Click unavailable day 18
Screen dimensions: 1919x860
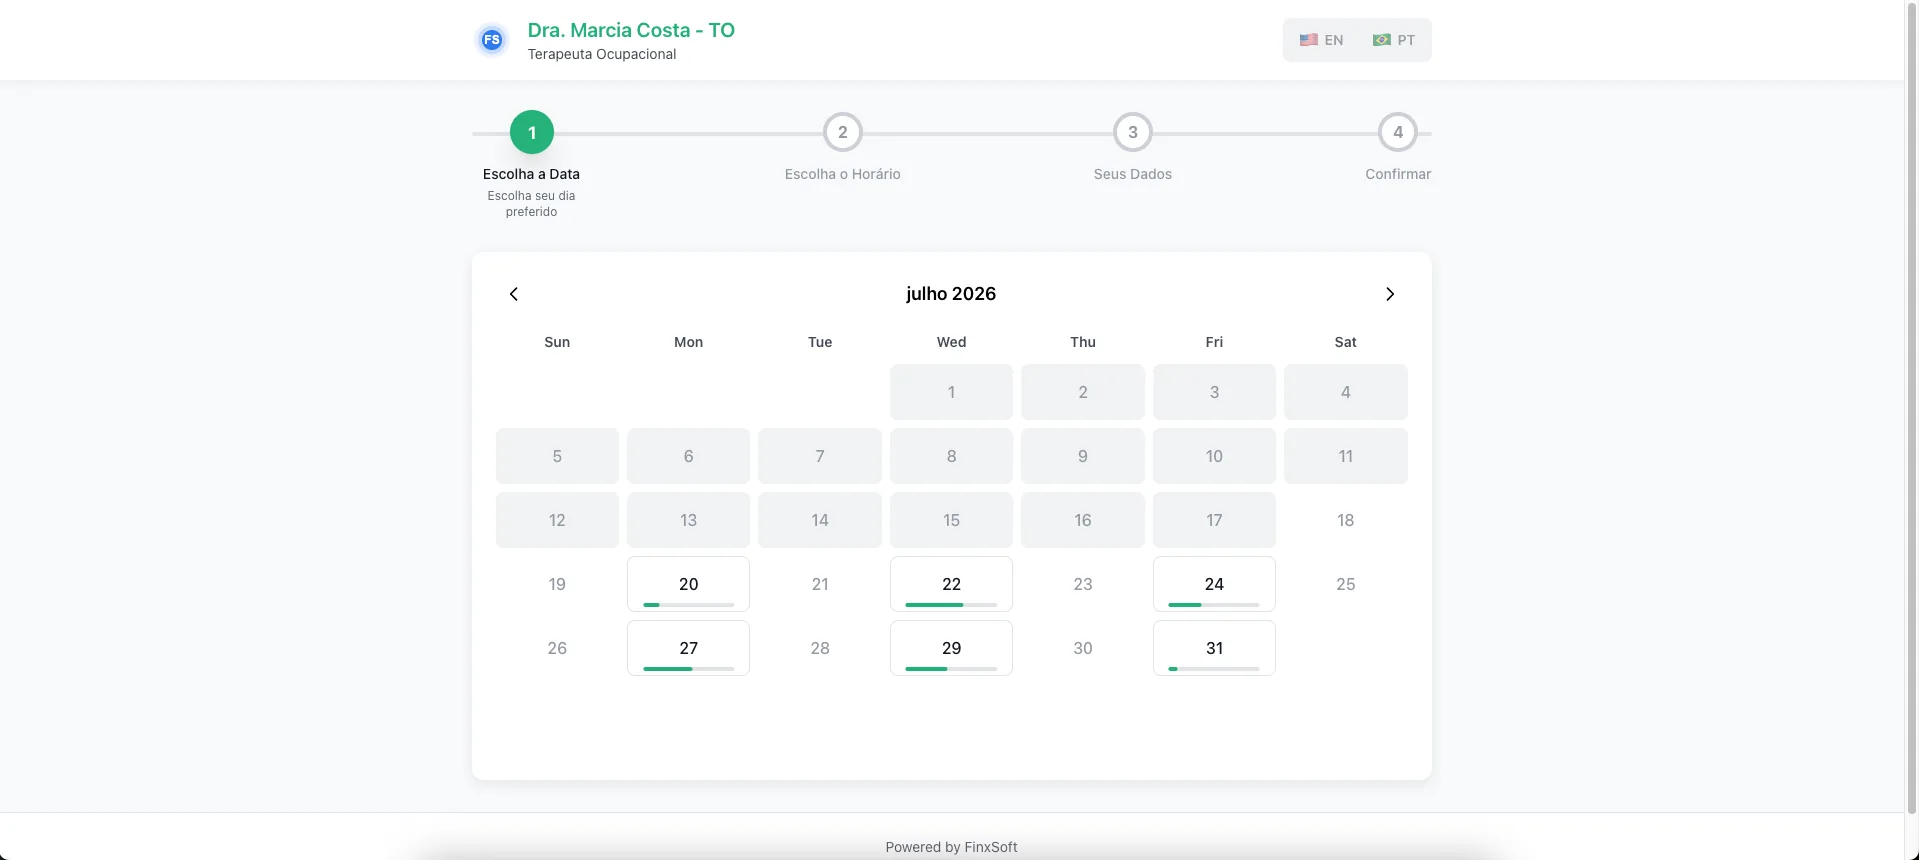pyautogui.click(x=1346, y=520)
